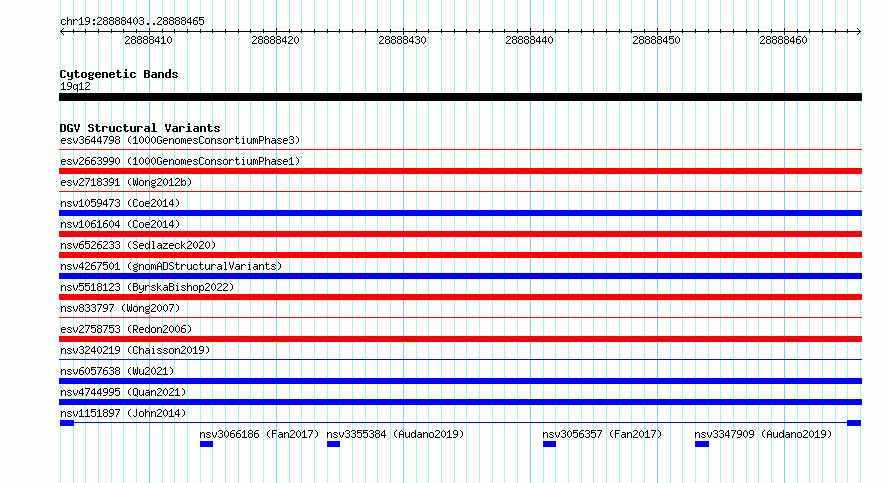This screenshot has height=483, width=890.
Task: Click the red bar under esv2758753
Action: (460, 339)
